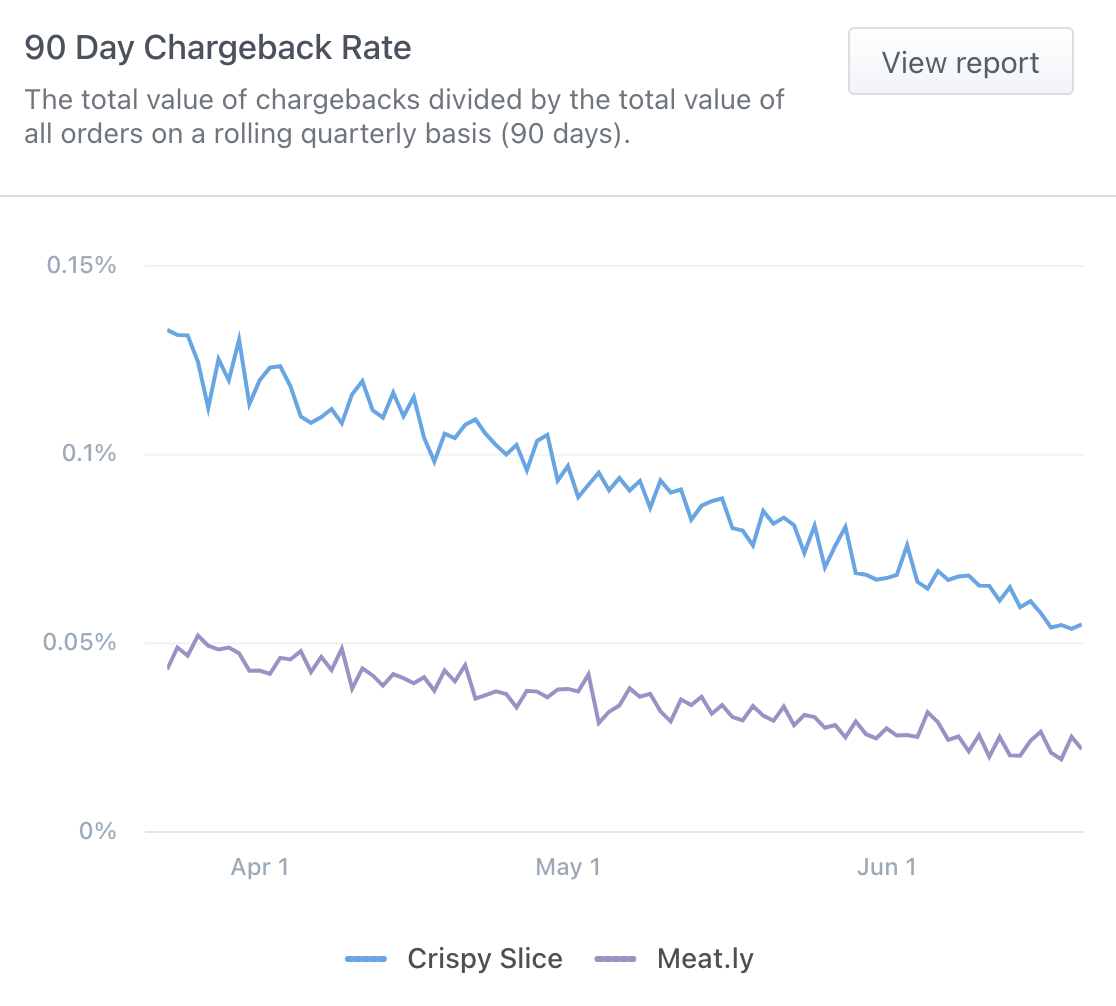The height and width of the screenshot is (1006, 1116).
Task: Click the Apr 1 date axis label
Action: 260,867
